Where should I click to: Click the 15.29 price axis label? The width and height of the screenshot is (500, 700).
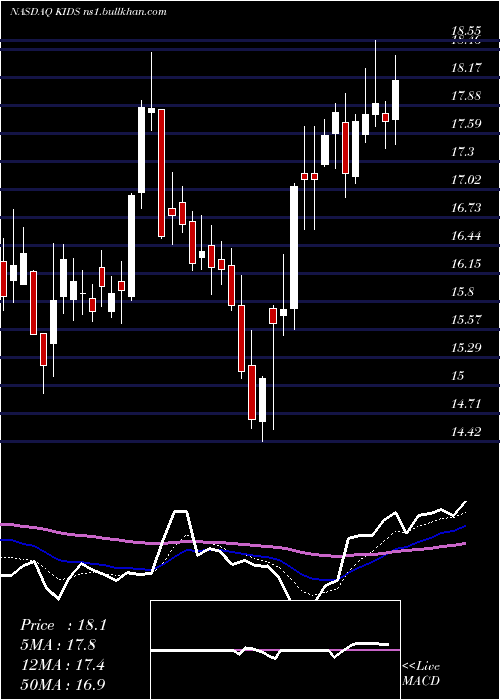click(466, 348)
